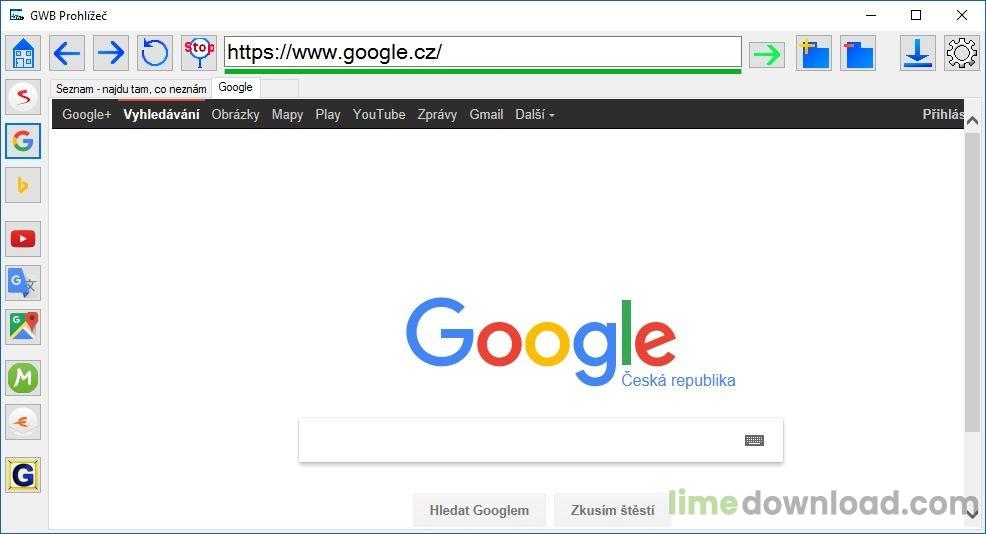Open the Google Translate sidebar shortcut
This screenshot has height=534, width=986.
23,283
